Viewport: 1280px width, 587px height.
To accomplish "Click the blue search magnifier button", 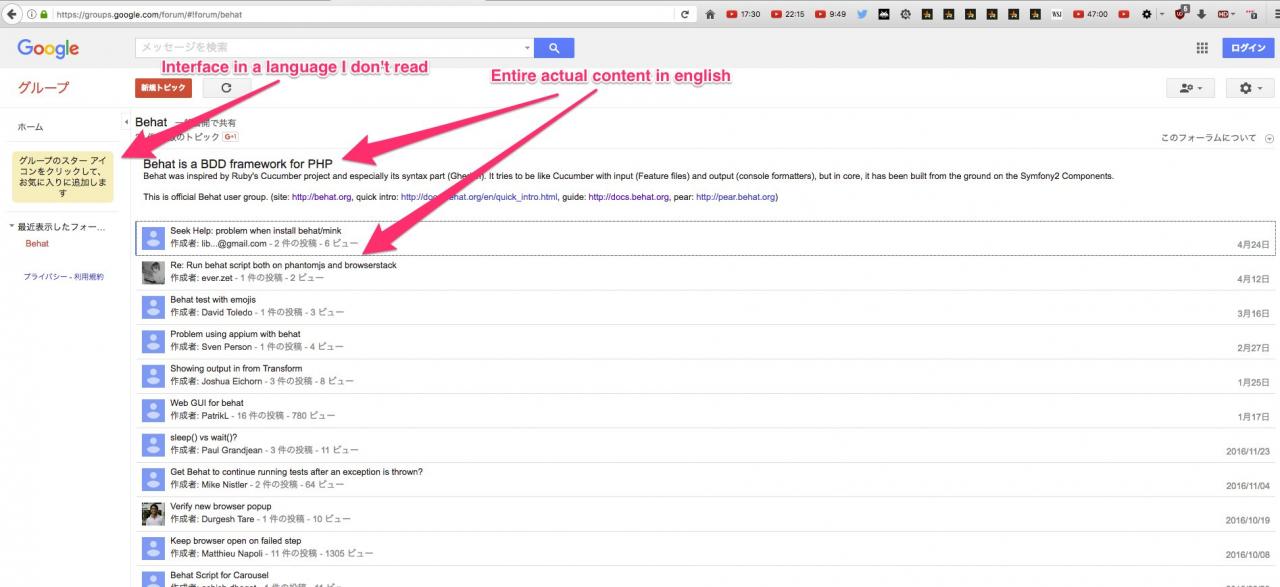I will tap(554, 48).
